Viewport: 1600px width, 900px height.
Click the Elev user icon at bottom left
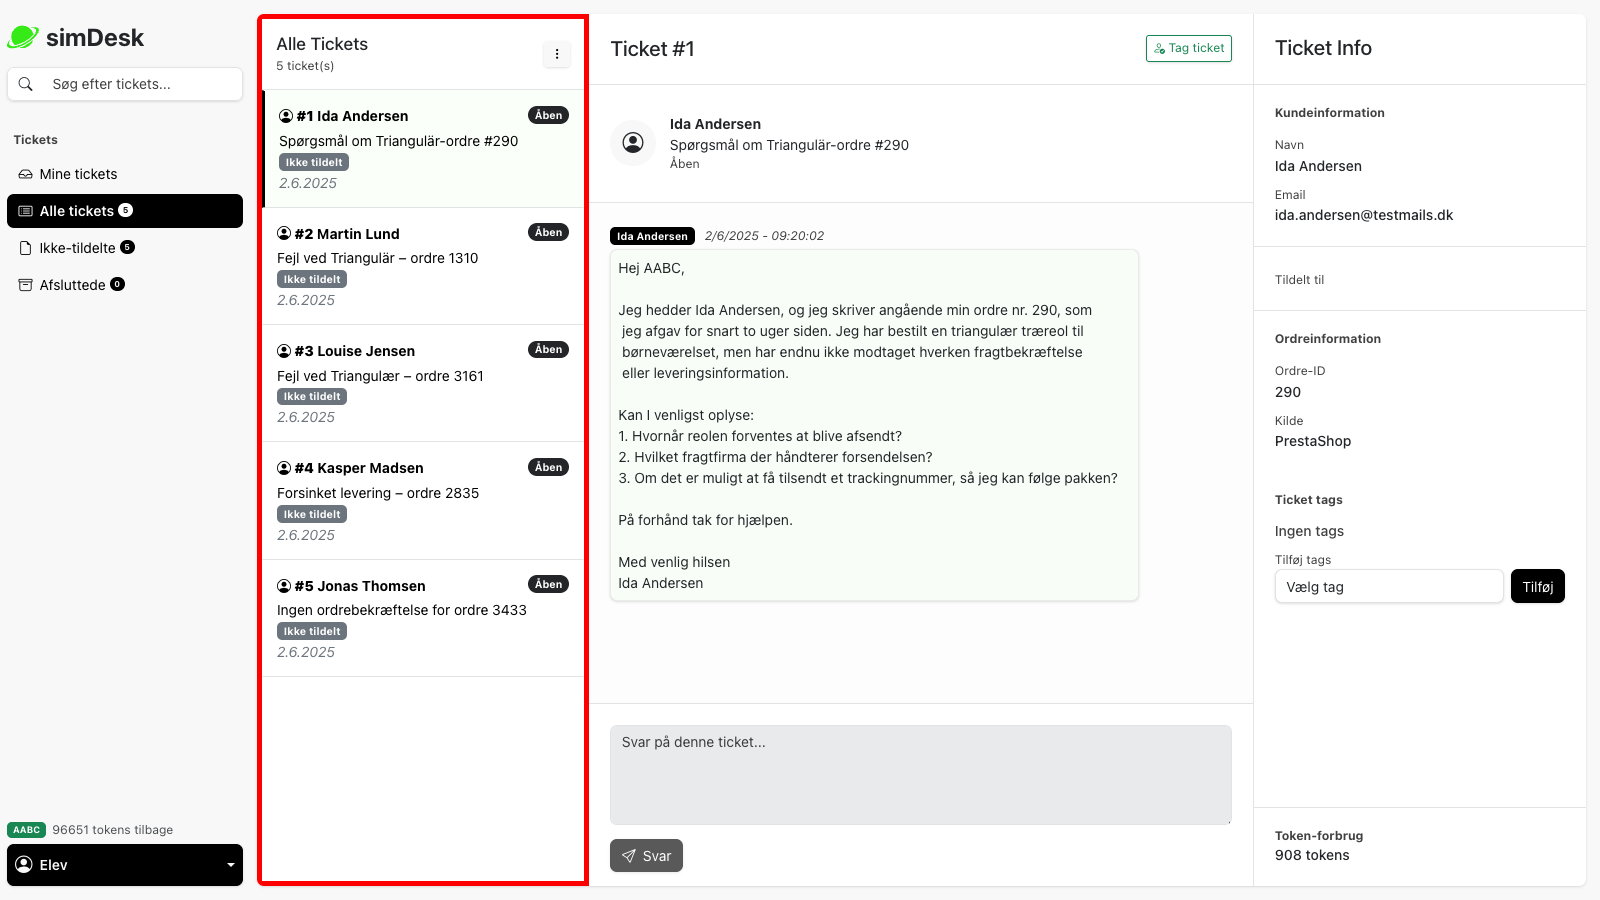pyautogui.click(x=25, y=864)
